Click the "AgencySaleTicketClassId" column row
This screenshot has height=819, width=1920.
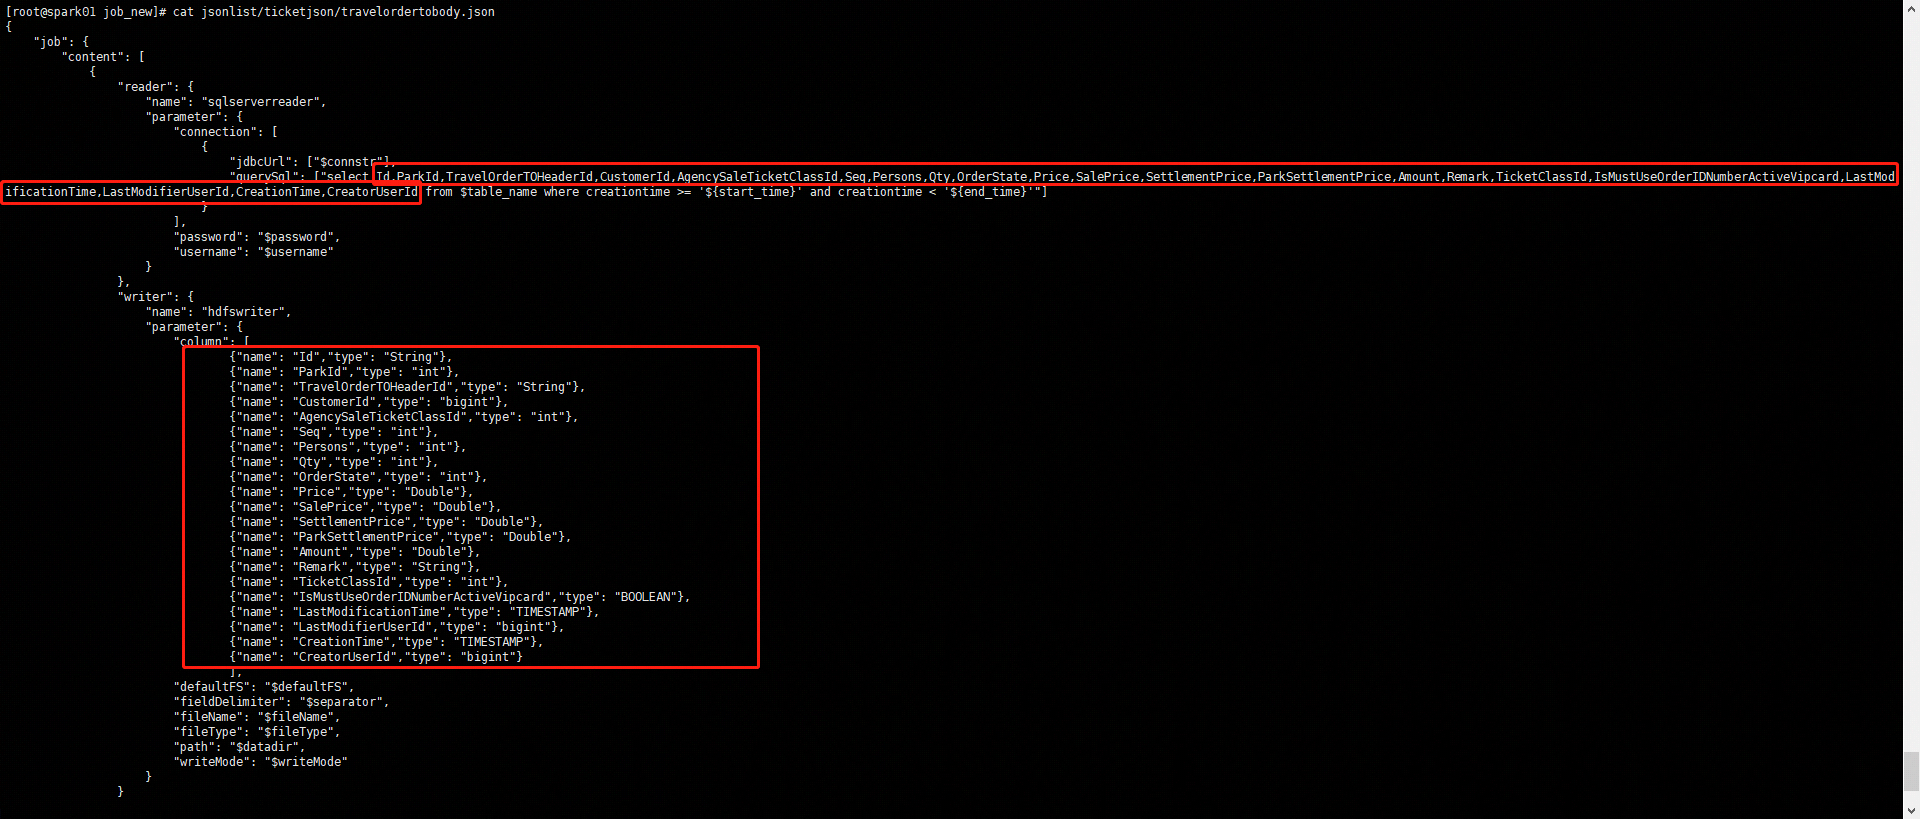pos(404,417)
